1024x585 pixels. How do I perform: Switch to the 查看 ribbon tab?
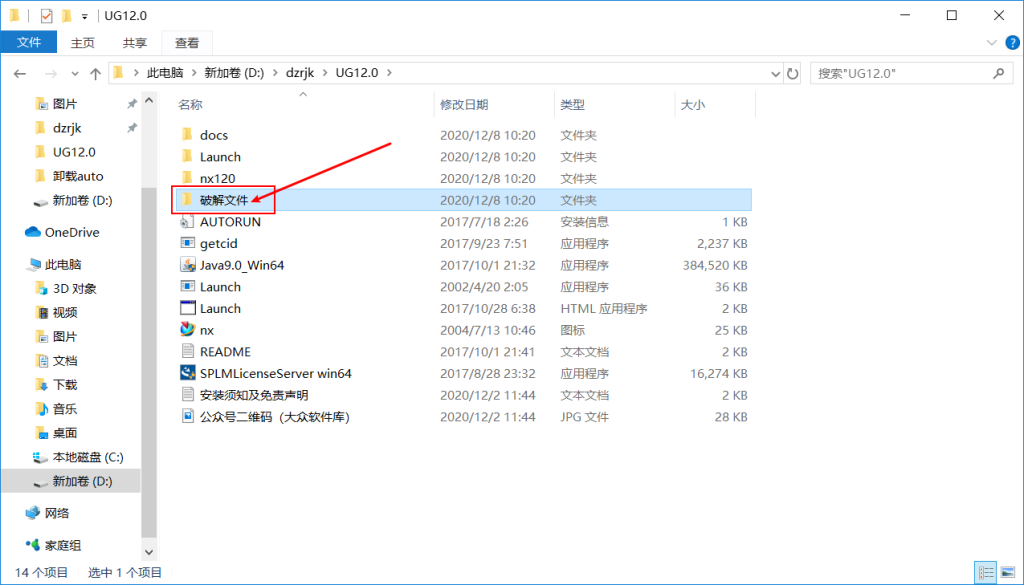pos(187,43)
